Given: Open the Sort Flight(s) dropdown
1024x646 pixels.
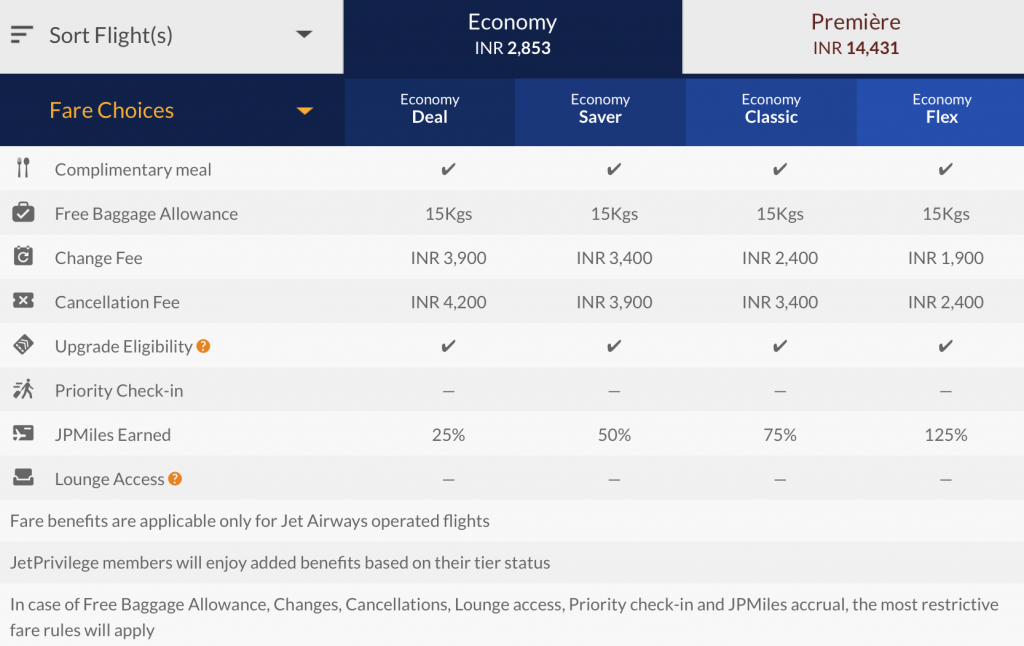Looking at the screenshot, I should 304,35.
